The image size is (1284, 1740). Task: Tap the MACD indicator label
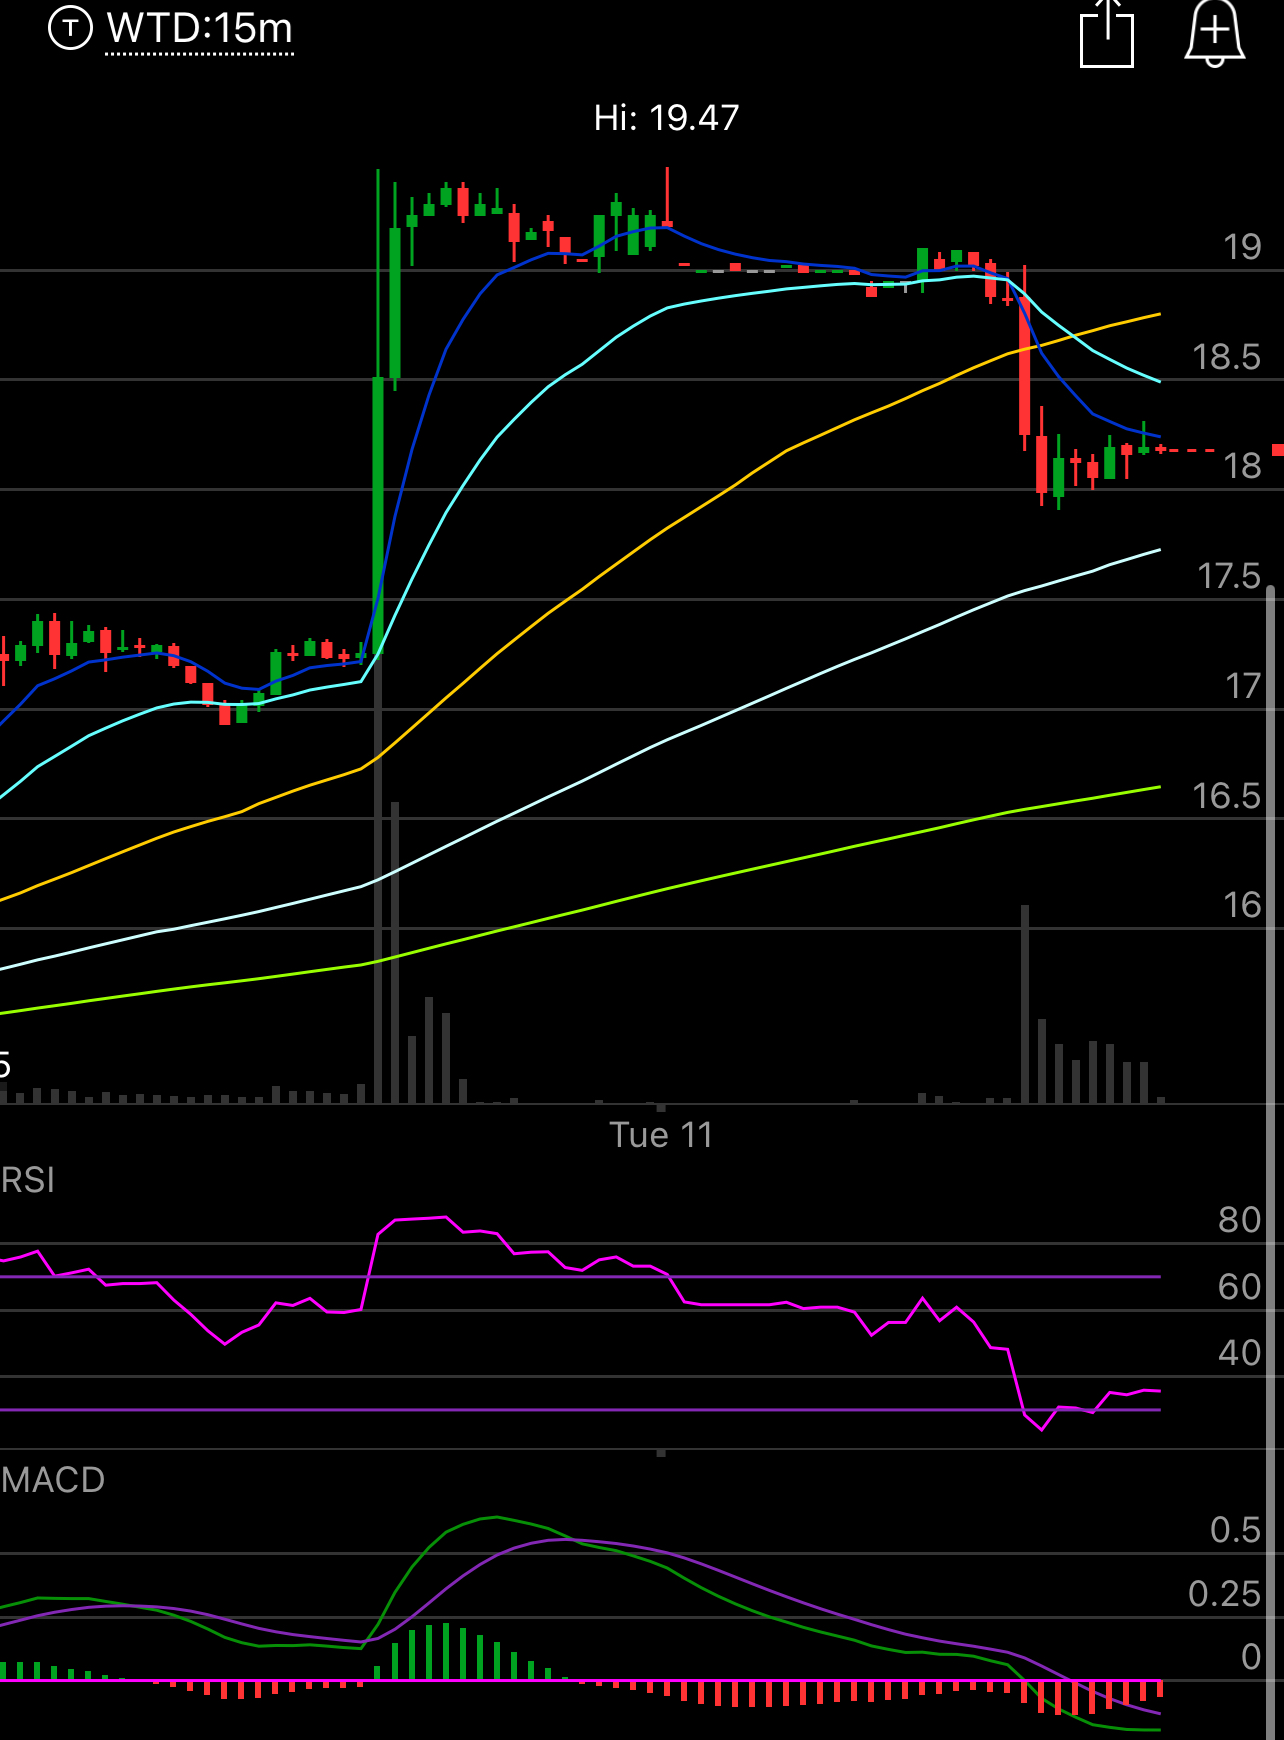pos(53,1480)
